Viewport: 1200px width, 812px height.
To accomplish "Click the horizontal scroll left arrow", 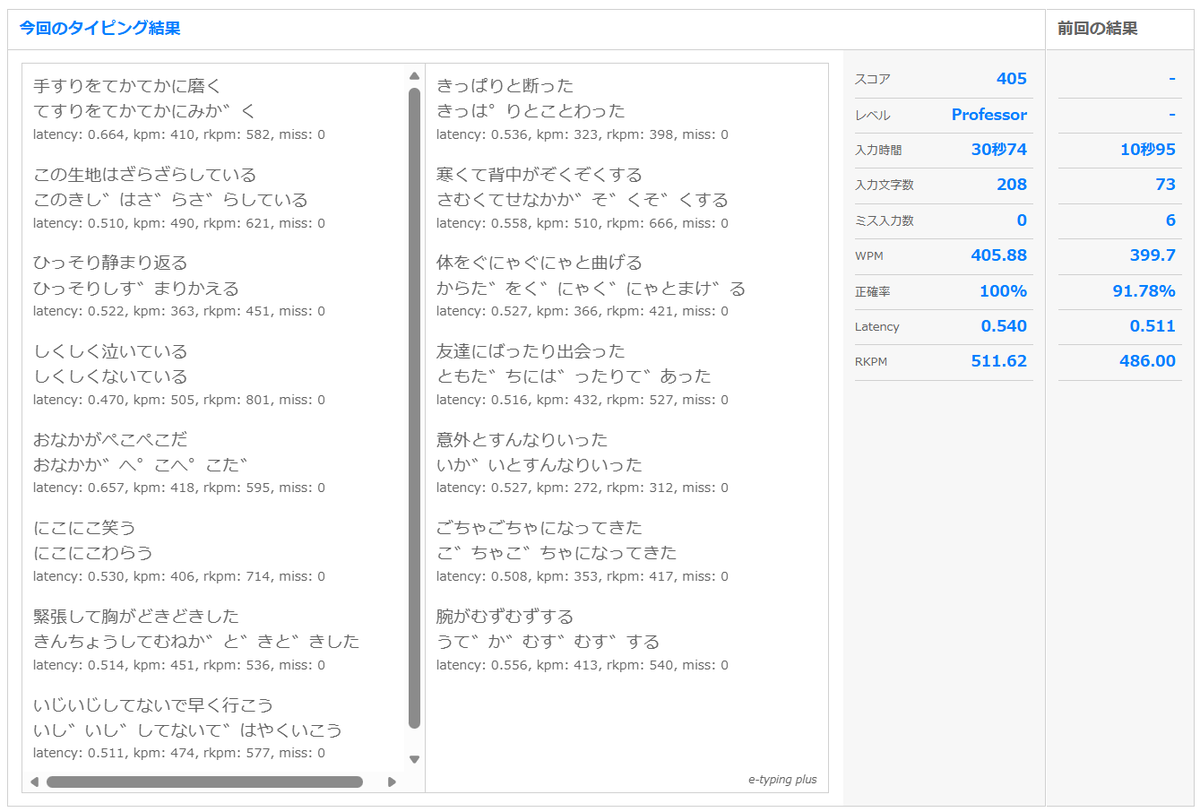I will [x=34, y=782].
